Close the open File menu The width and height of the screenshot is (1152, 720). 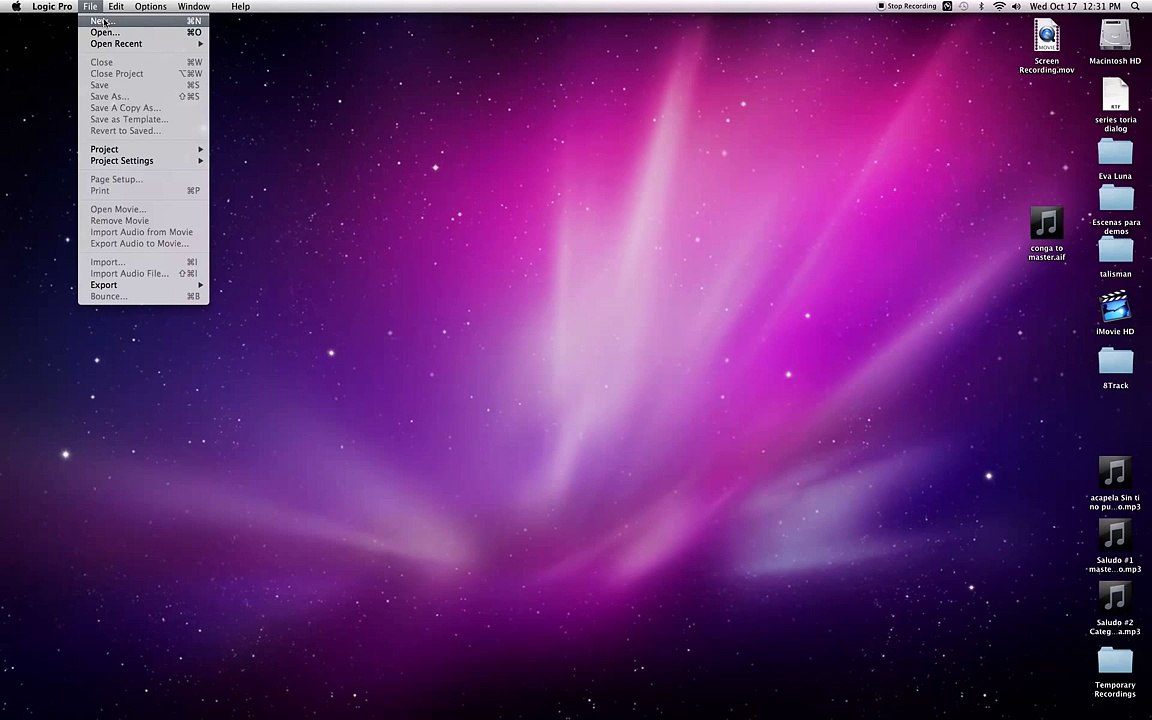tap(90, 7)
